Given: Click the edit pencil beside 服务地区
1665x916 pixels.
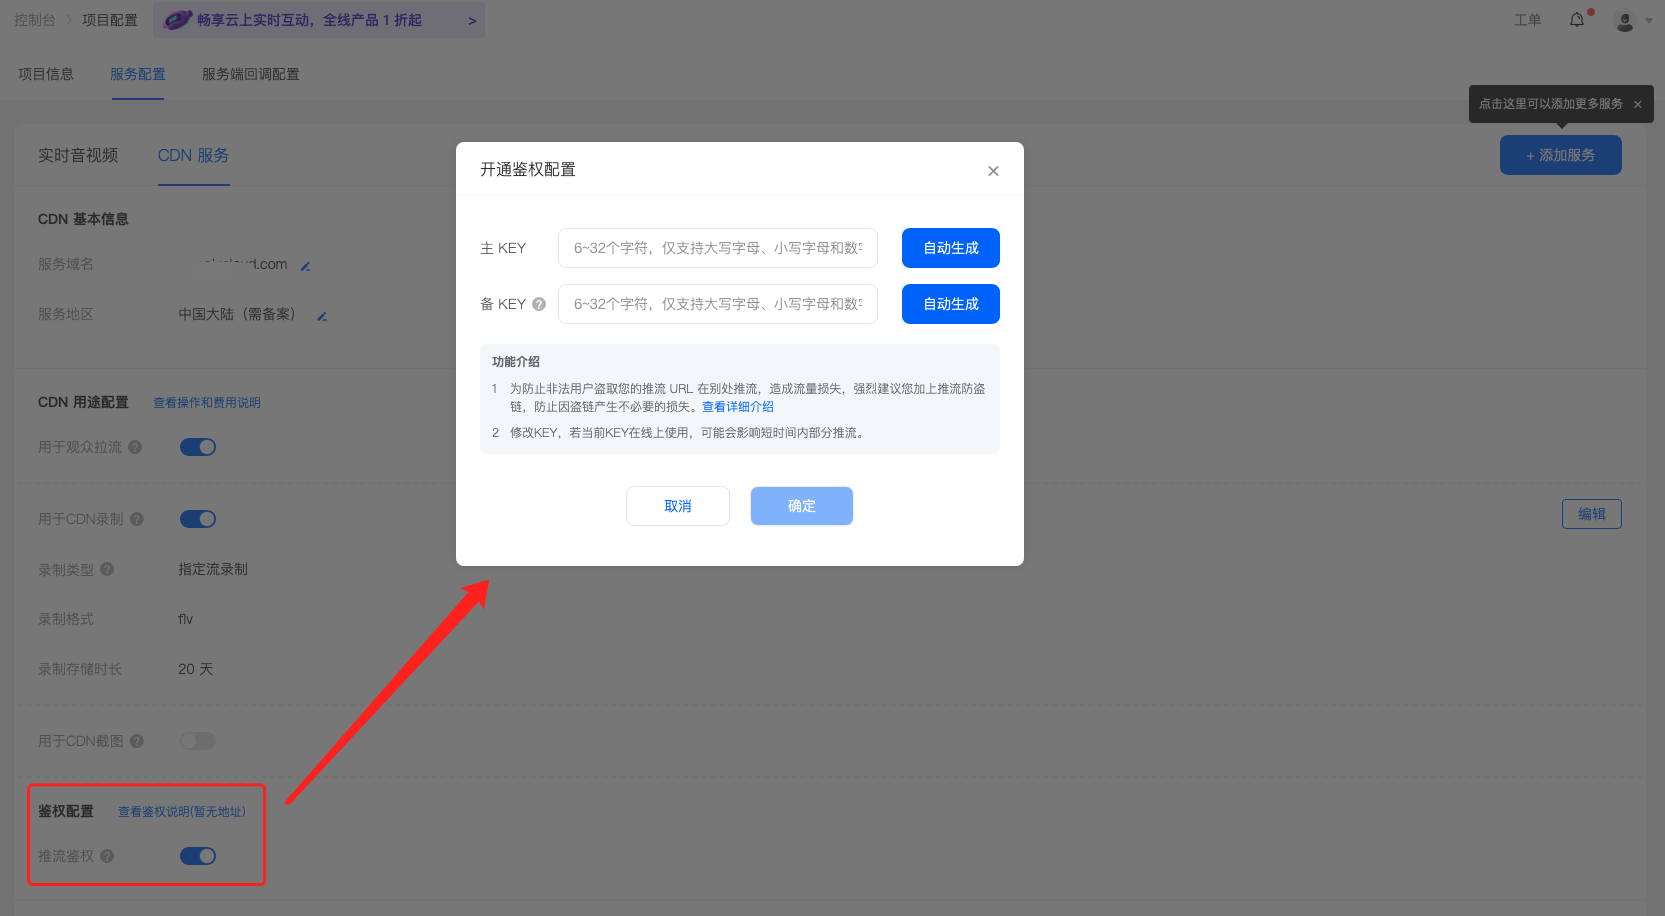Looking at the screenshot, I should pos(321,314).
